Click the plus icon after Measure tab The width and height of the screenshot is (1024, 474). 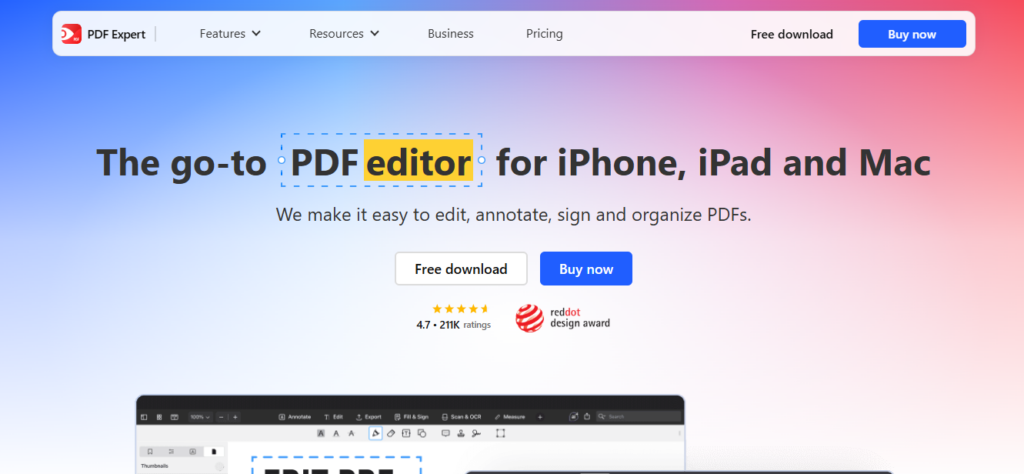tap(540, 417)
